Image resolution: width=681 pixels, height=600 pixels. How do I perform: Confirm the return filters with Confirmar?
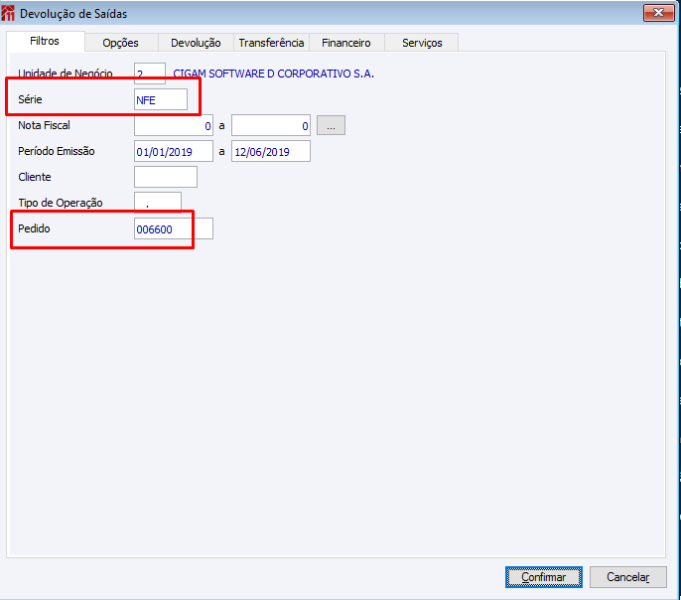point(544,577)
